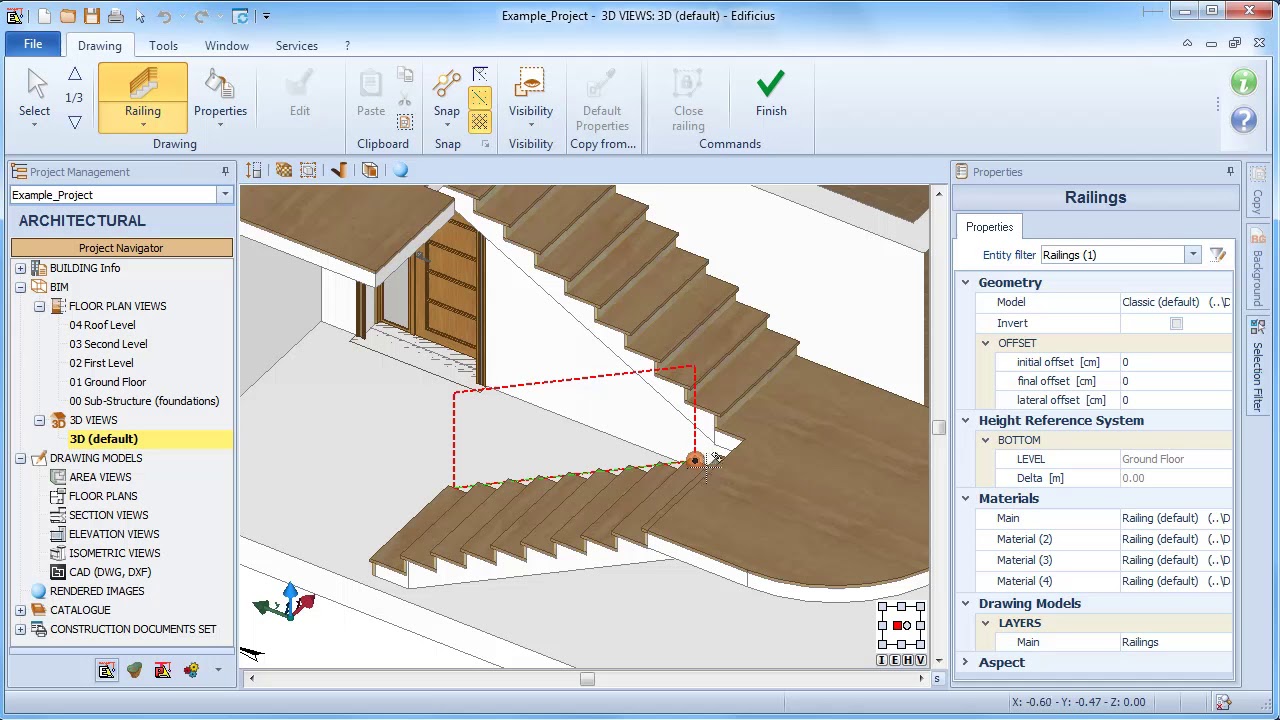This screenshot has width=1280, height=720.
Task: Toggle the middle yellow snap mode button
Action: [x=480, y=98]
